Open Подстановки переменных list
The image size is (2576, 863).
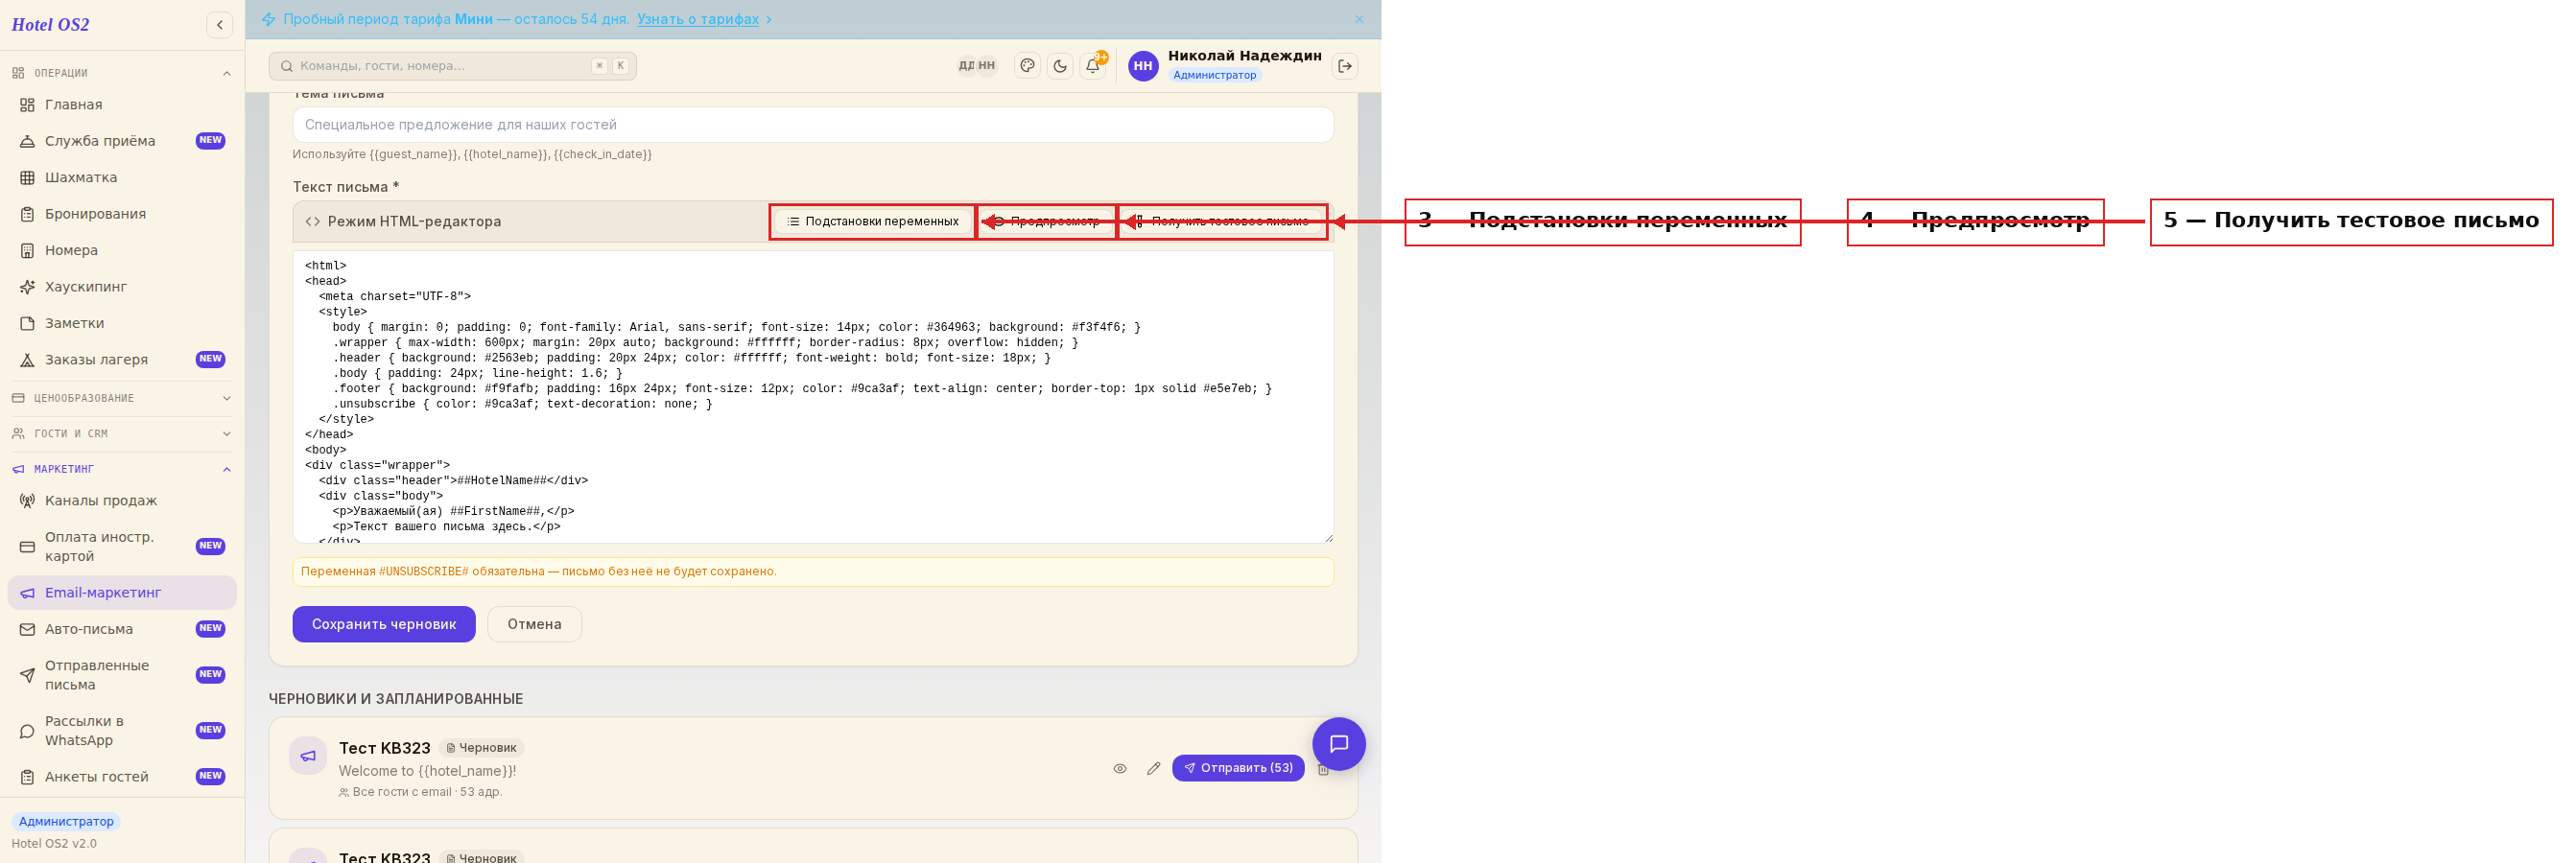click(x=872, y=222)
